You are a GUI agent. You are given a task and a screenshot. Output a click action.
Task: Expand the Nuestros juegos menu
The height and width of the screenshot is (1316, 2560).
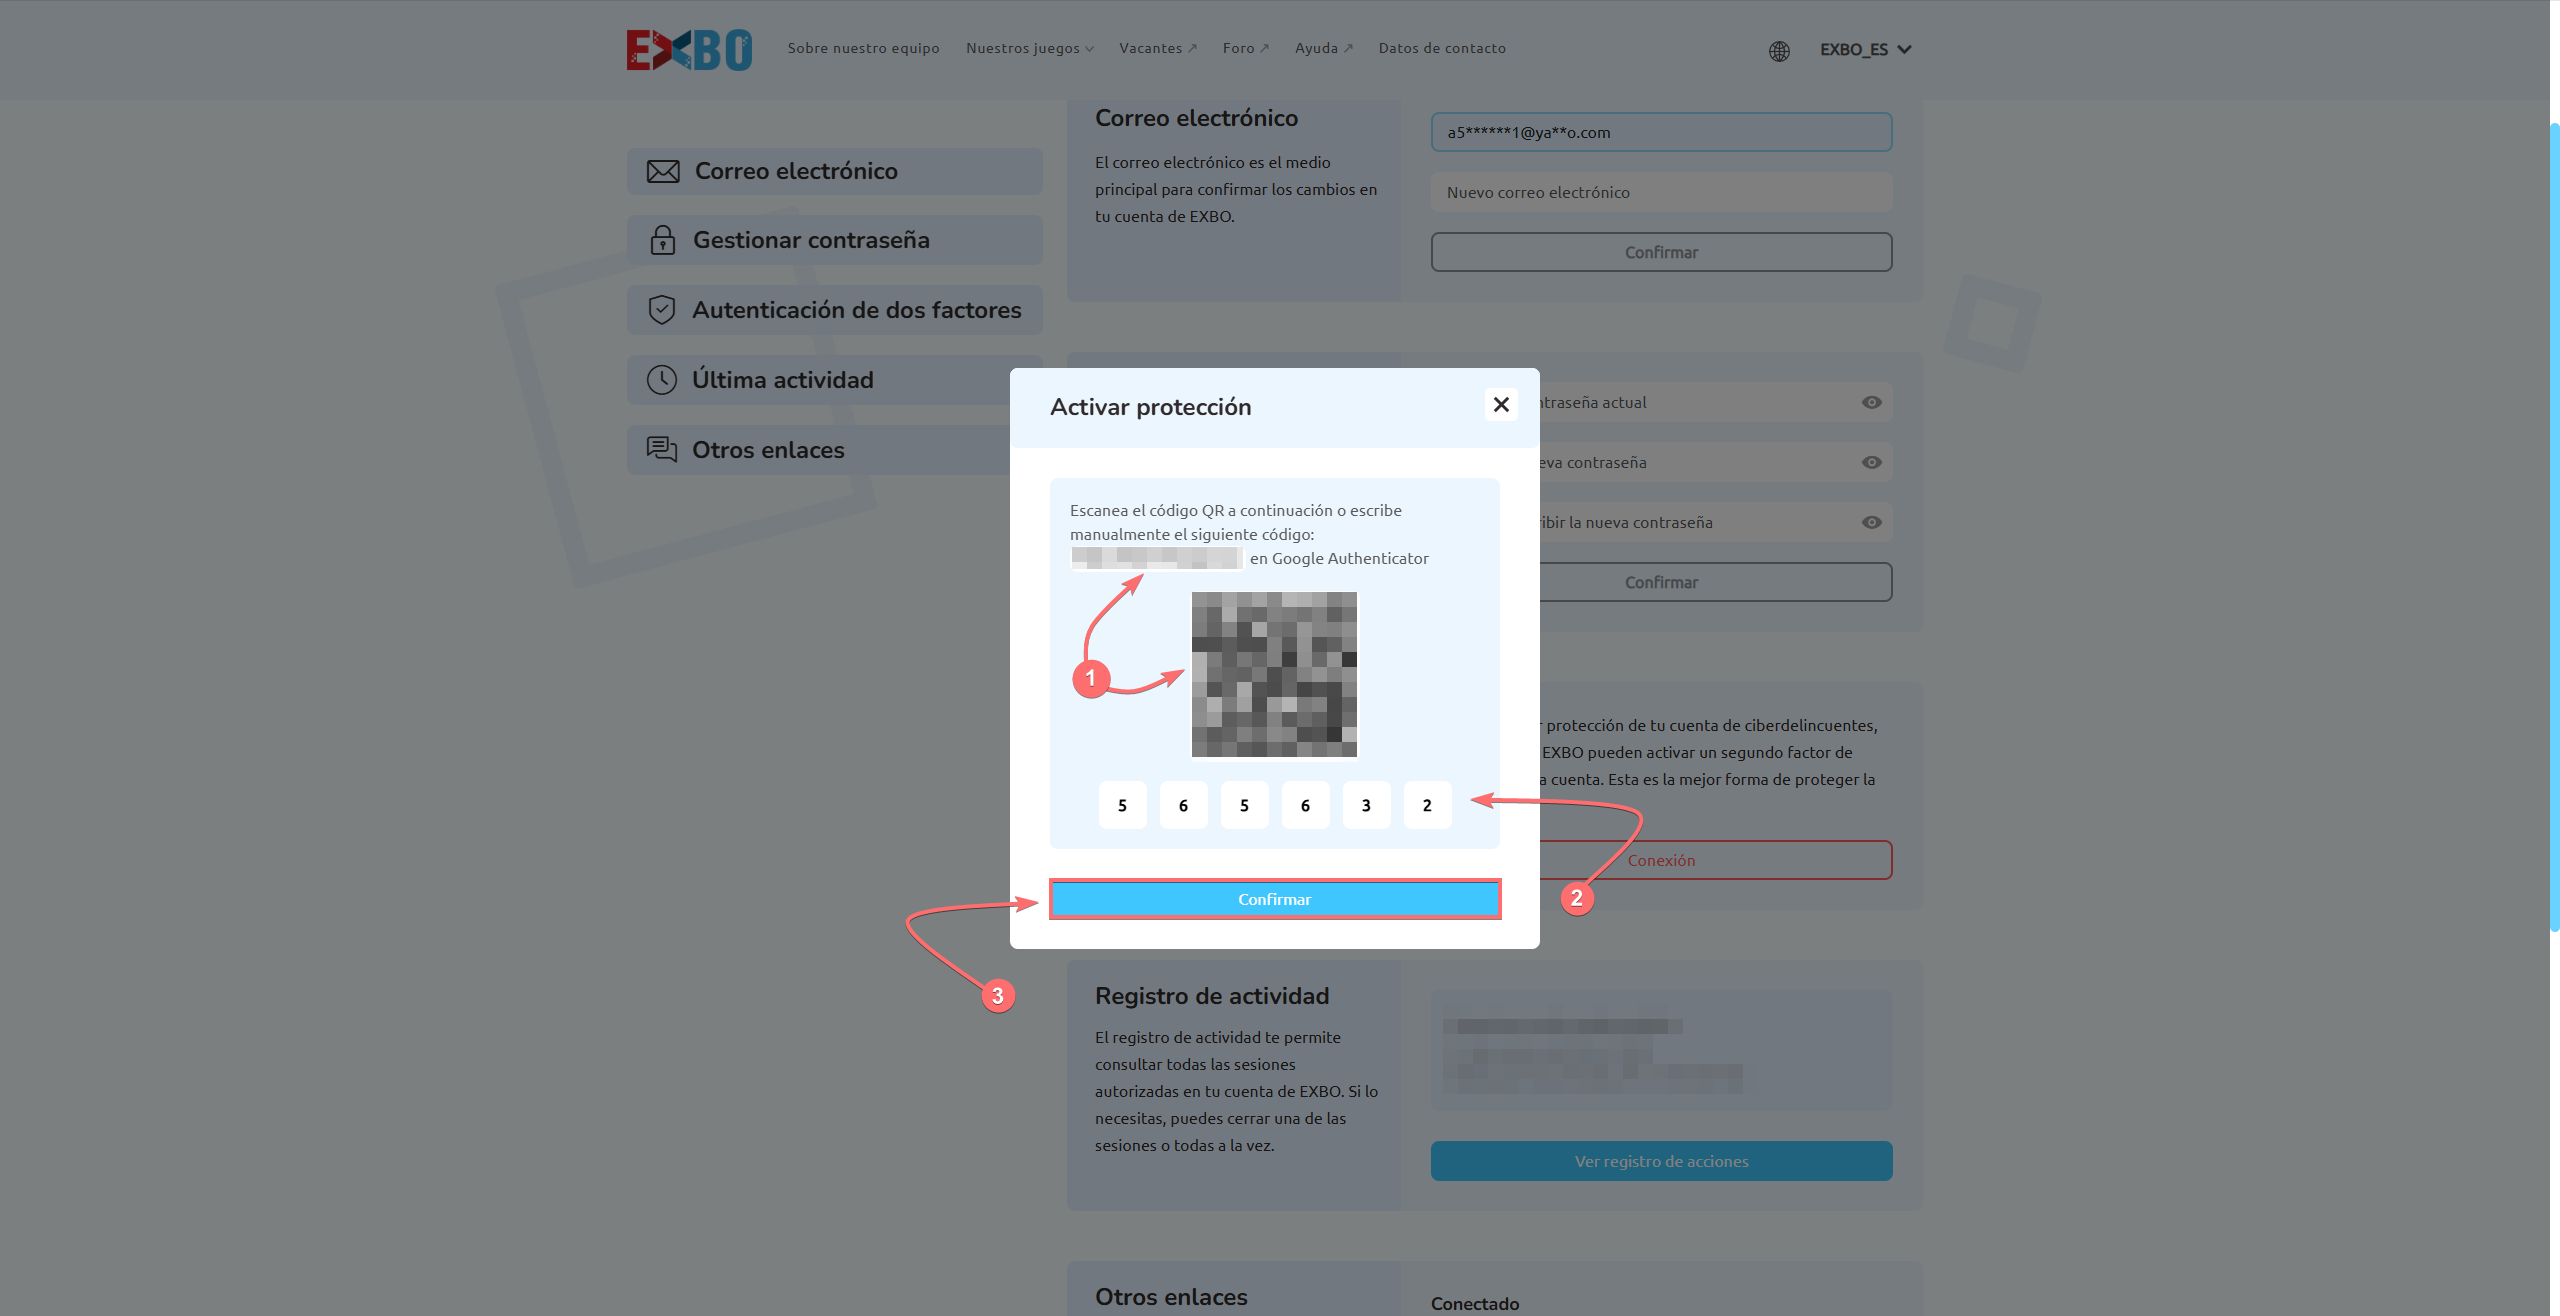[x=1030, y=48]
